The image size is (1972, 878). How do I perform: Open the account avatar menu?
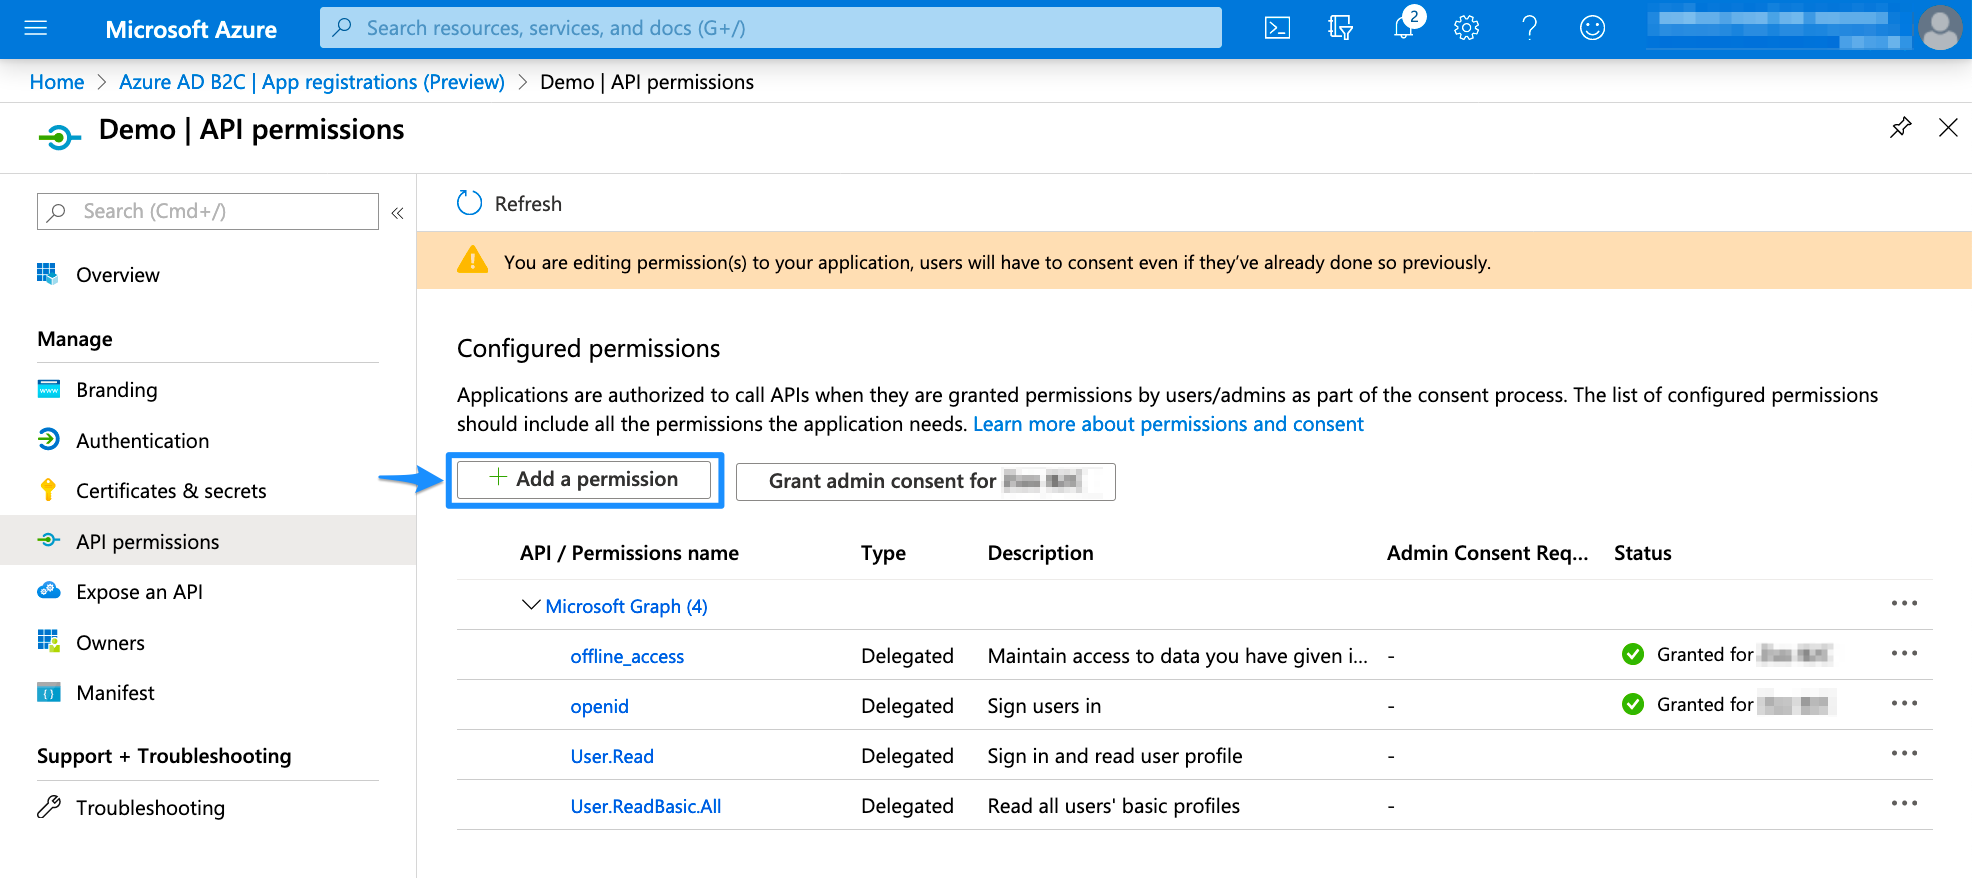pos(1940,28)
